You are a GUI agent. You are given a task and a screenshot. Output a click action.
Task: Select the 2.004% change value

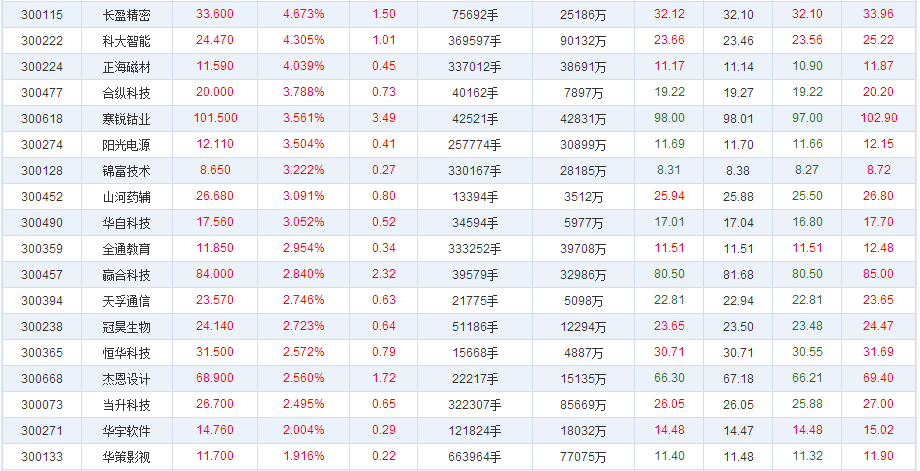point(303,429)
